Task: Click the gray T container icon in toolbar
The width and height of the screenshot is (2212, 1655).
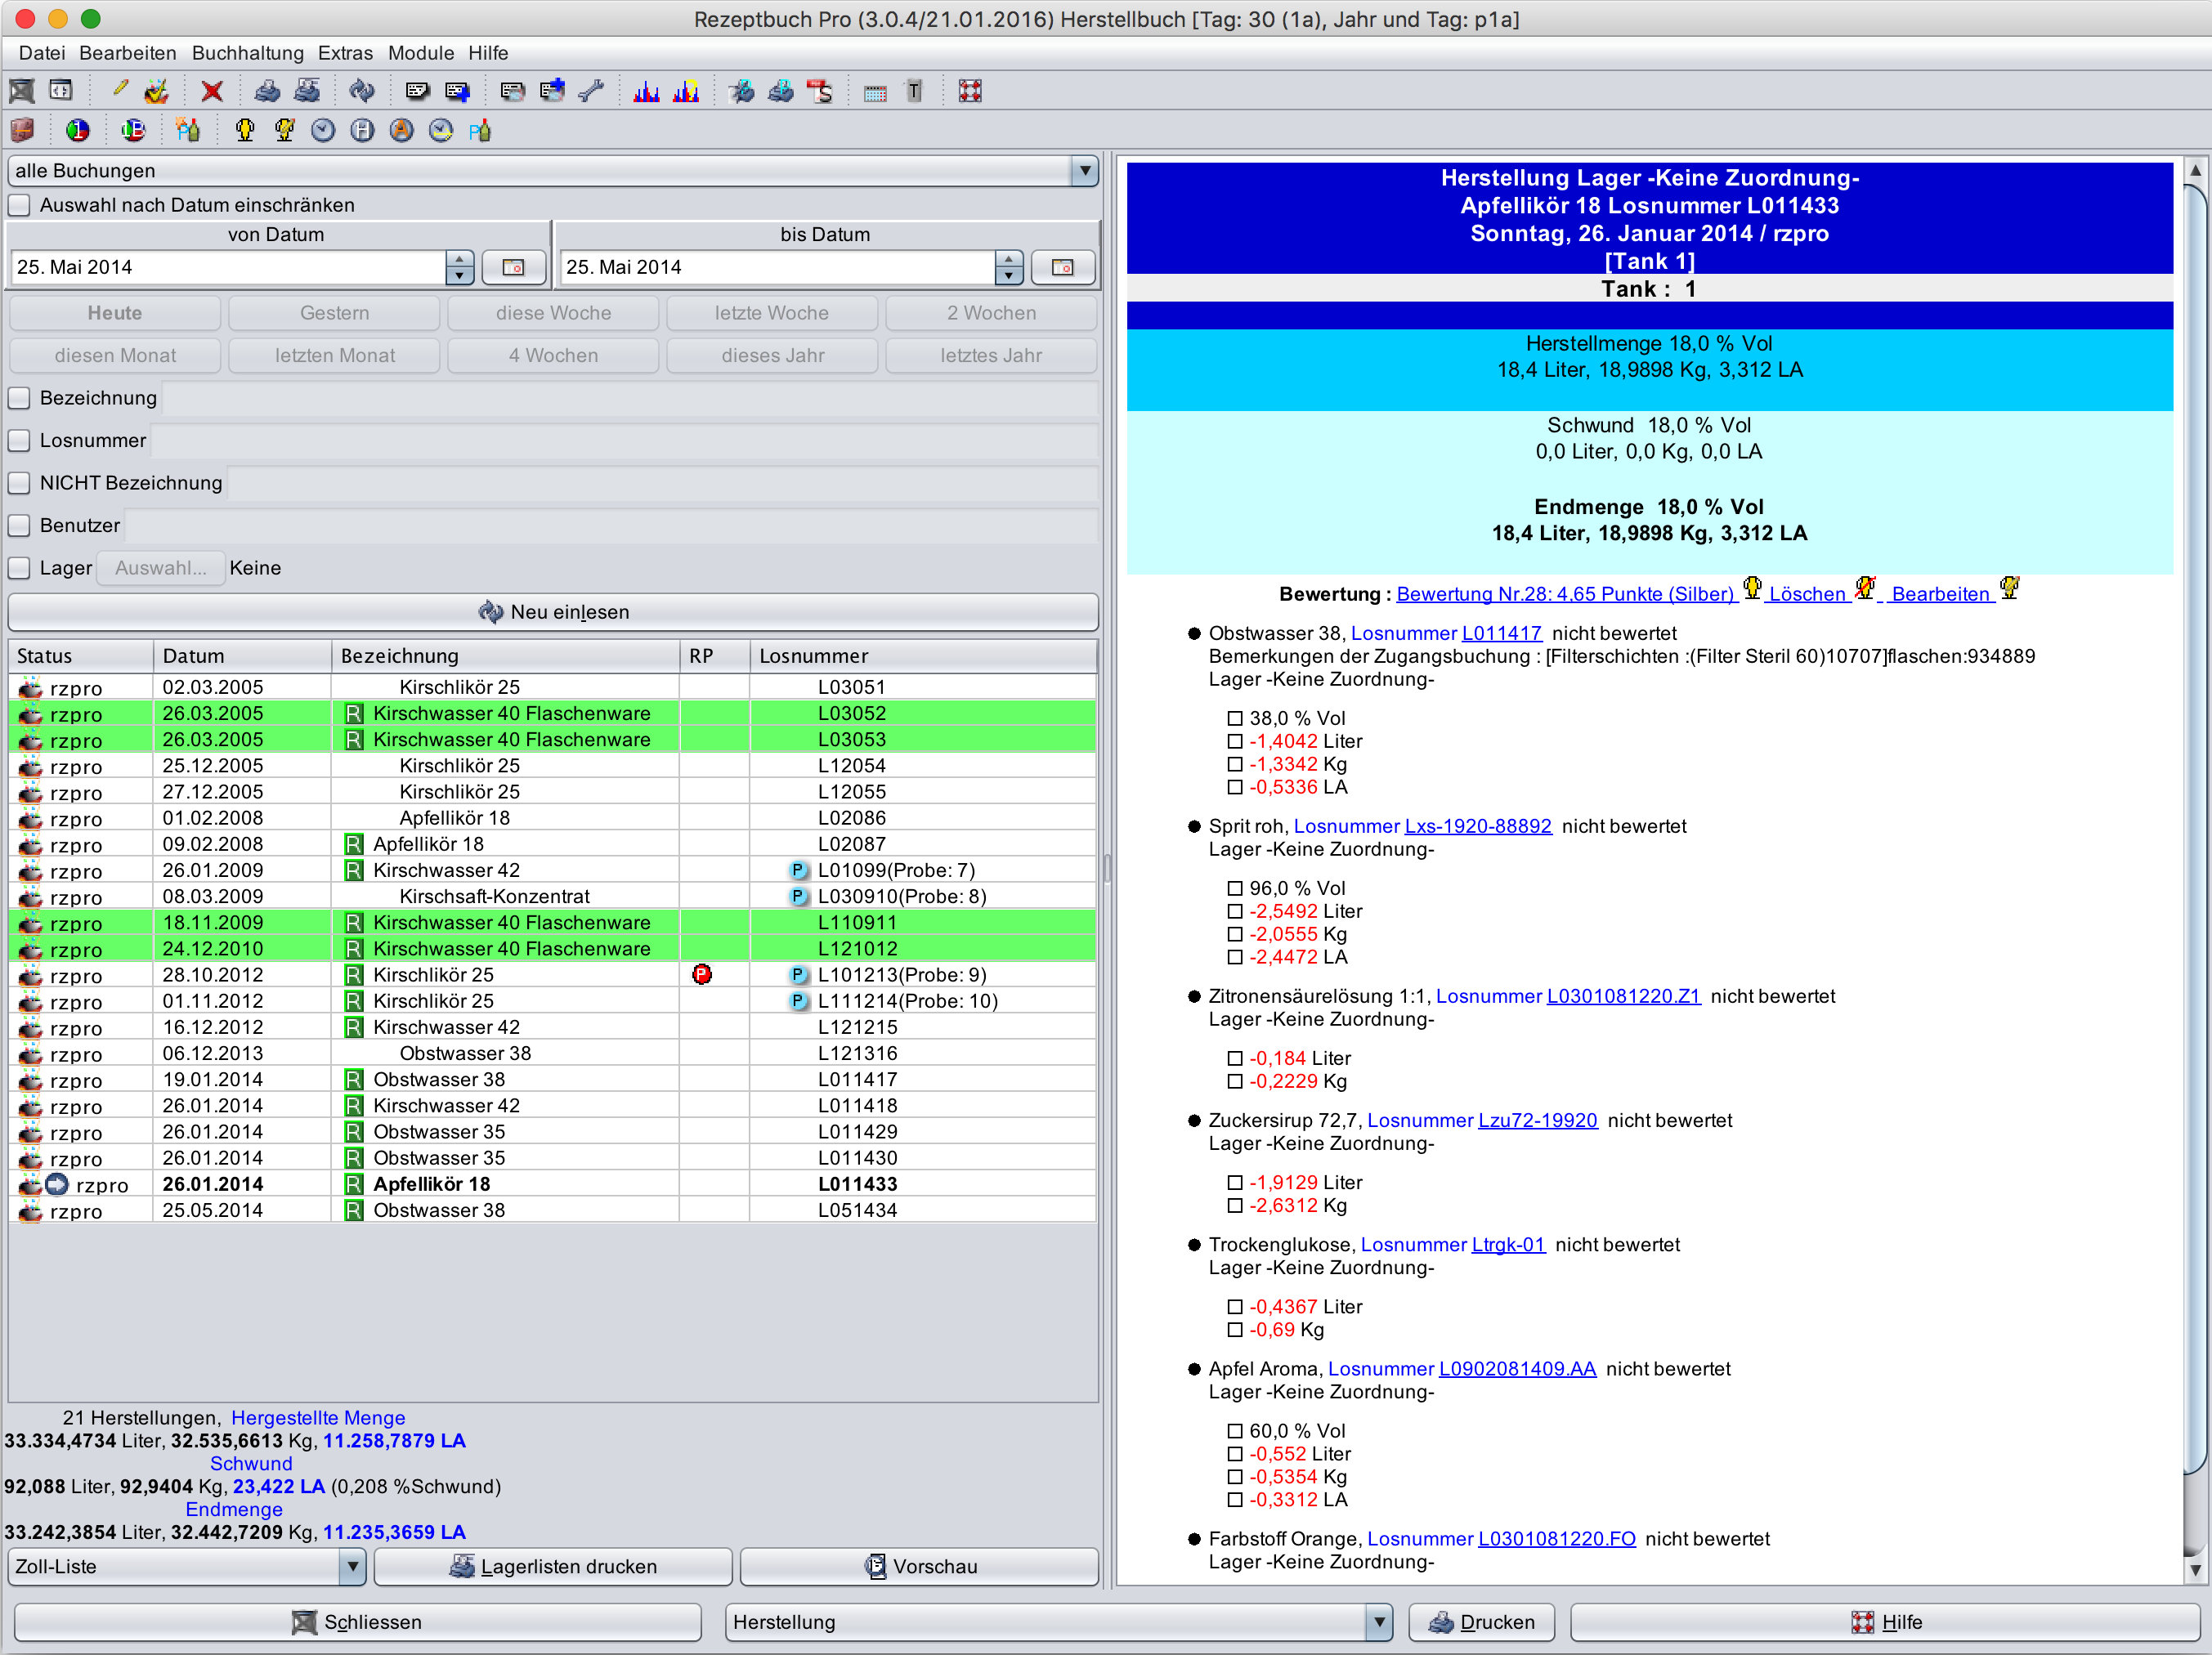Action: click(914, 92)
